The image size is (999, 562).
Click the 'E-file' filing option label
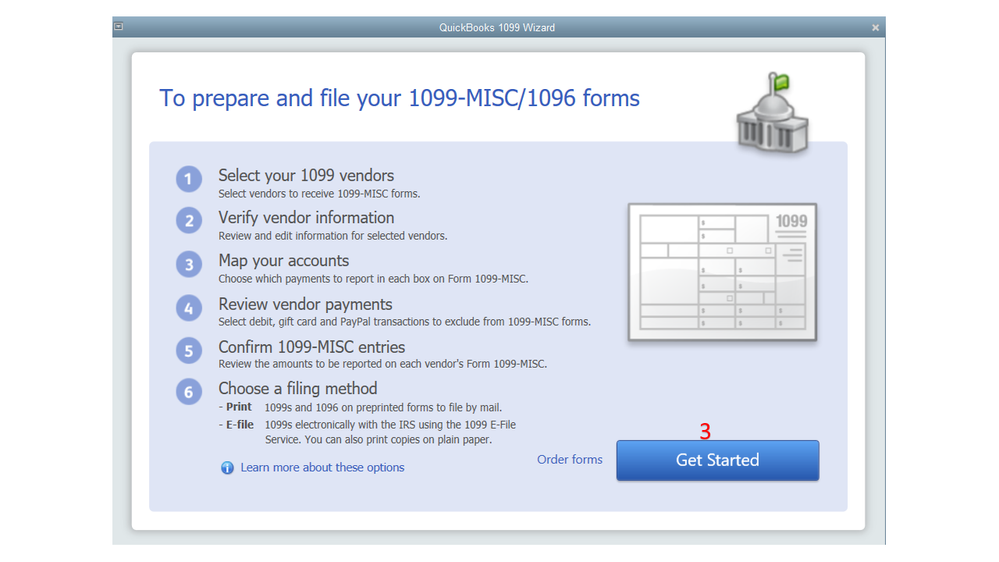point(240,424)
